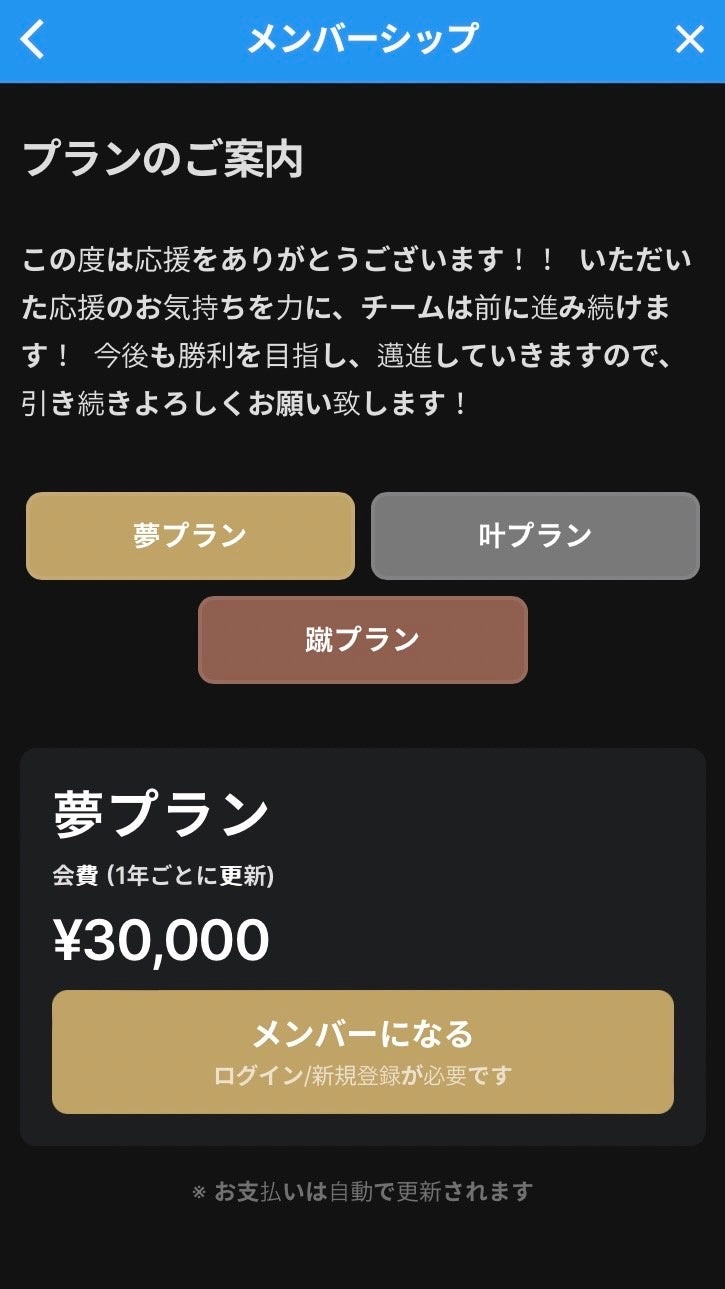Click the この度は応援をありがとうございます sentence
Image resolution: width=725 pixels, height=1289 pixels.
(x=288, y=261)
